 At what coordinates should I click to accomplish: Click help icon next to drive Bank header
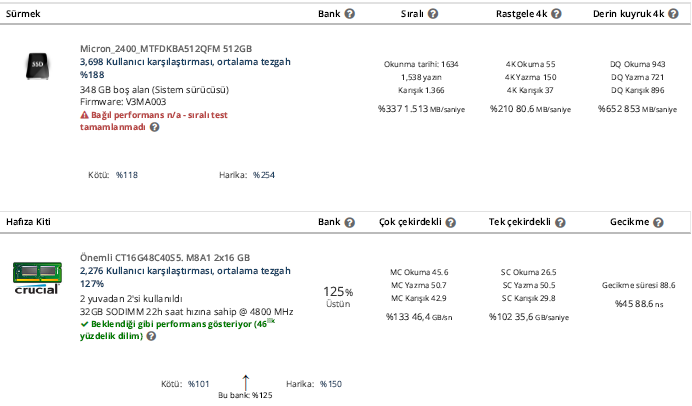click(350, 14)
